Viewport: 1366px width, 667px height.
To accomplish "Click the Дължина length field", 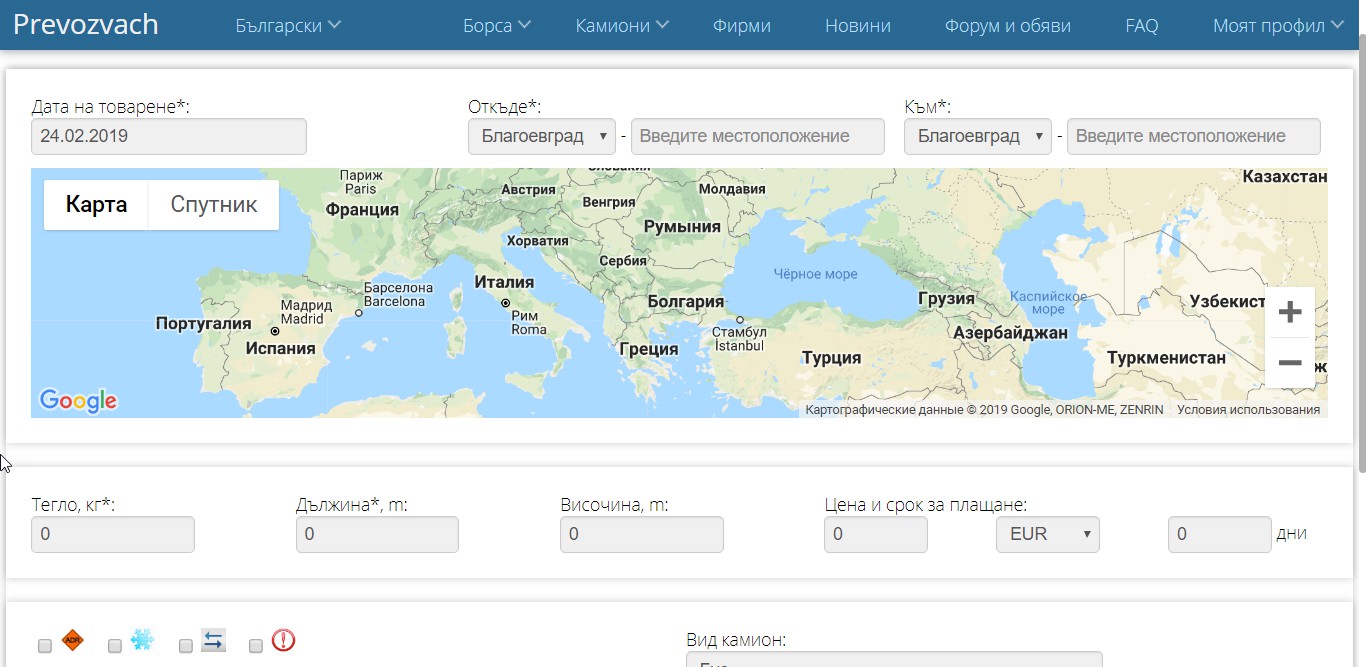I will pyautogui.click(x=378, y=535).
